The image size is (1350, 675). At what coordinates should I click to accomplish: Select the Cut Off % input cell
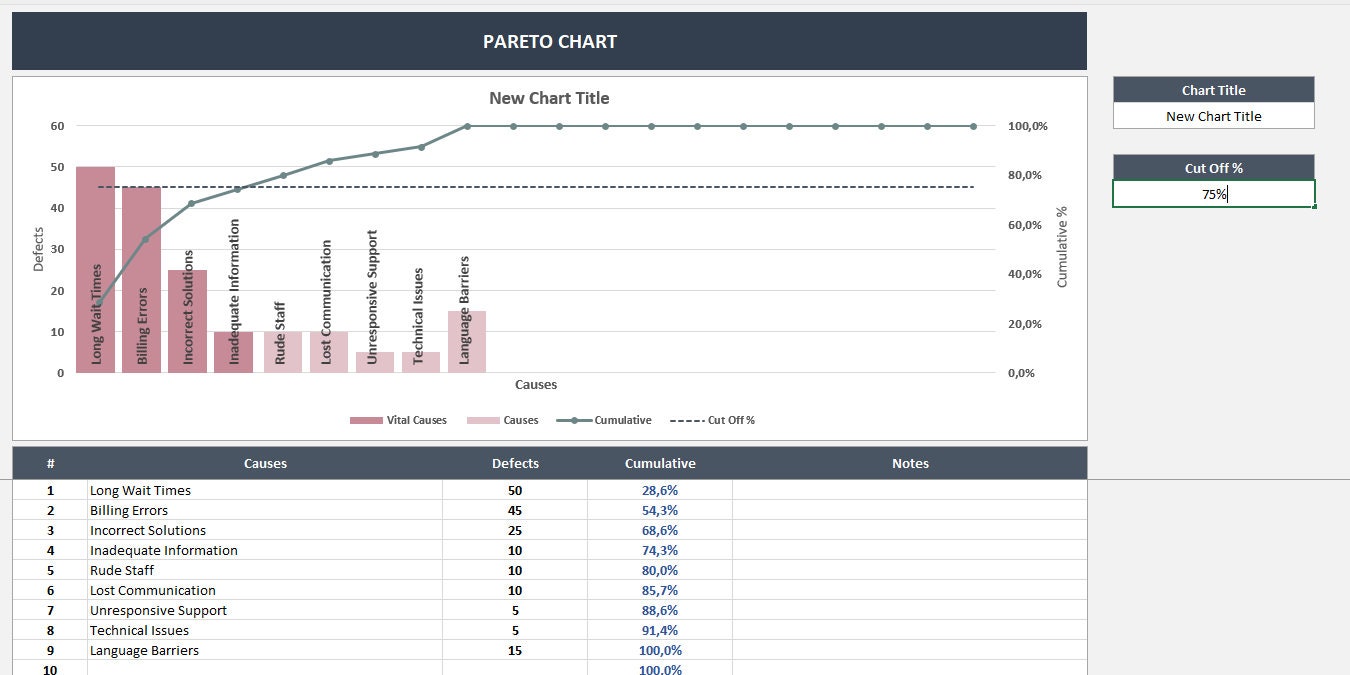click(x=1213, y=194)
